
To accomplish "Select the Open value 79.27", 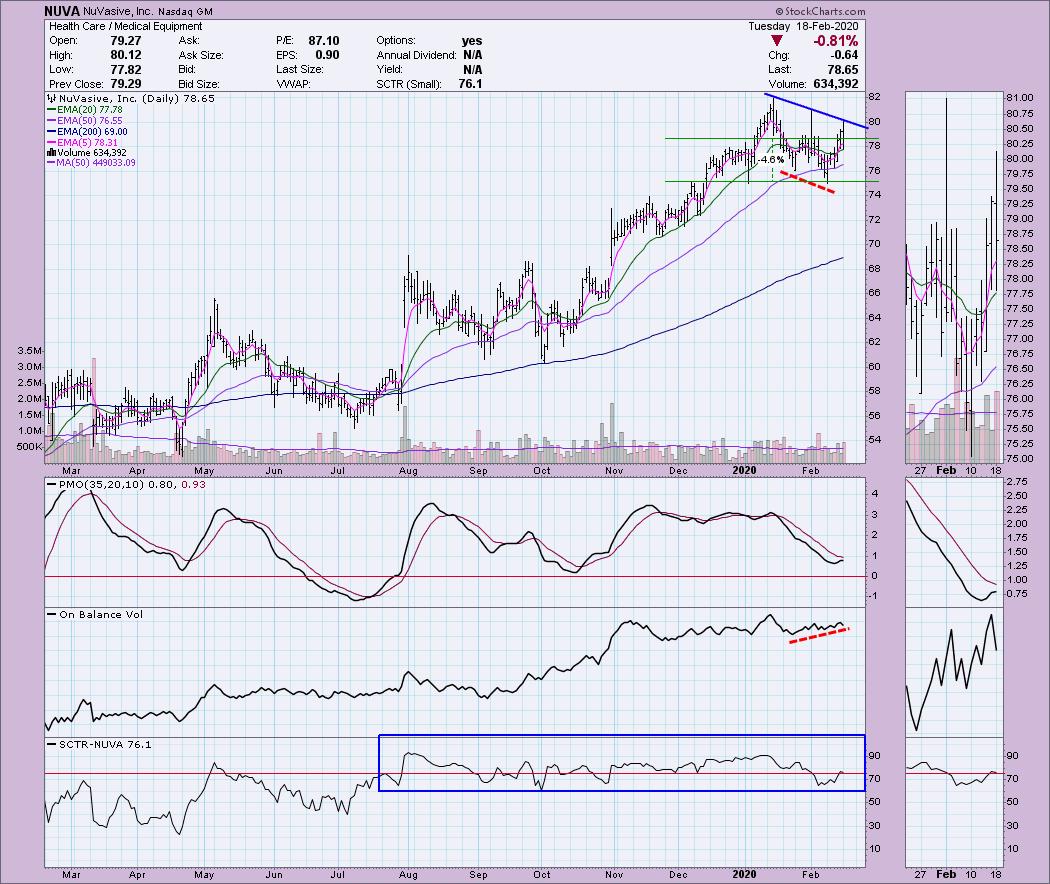I will click(126, 41).
